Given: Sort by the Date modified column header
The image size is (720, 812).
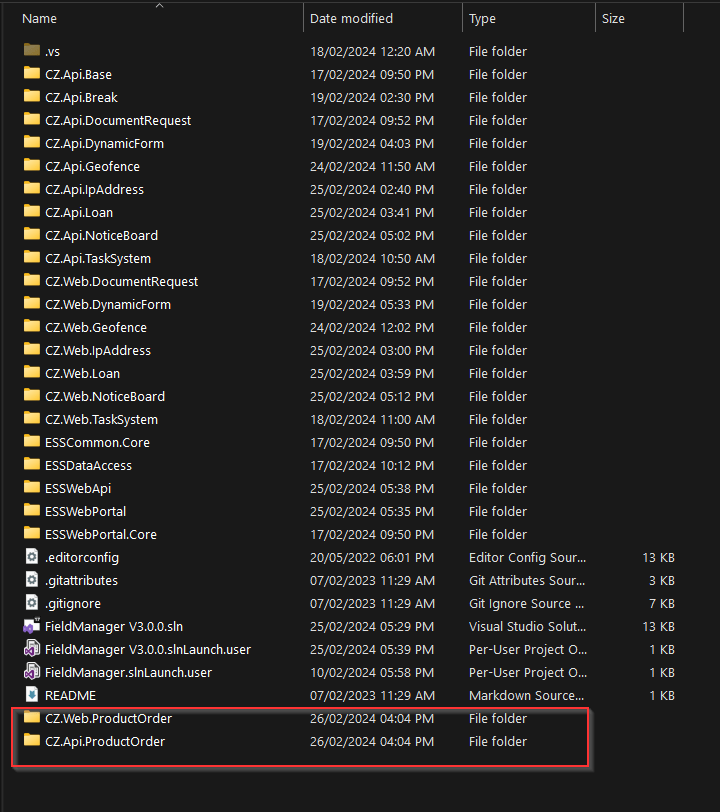Looking at the screenshot, I should click(x=351, y=19).
